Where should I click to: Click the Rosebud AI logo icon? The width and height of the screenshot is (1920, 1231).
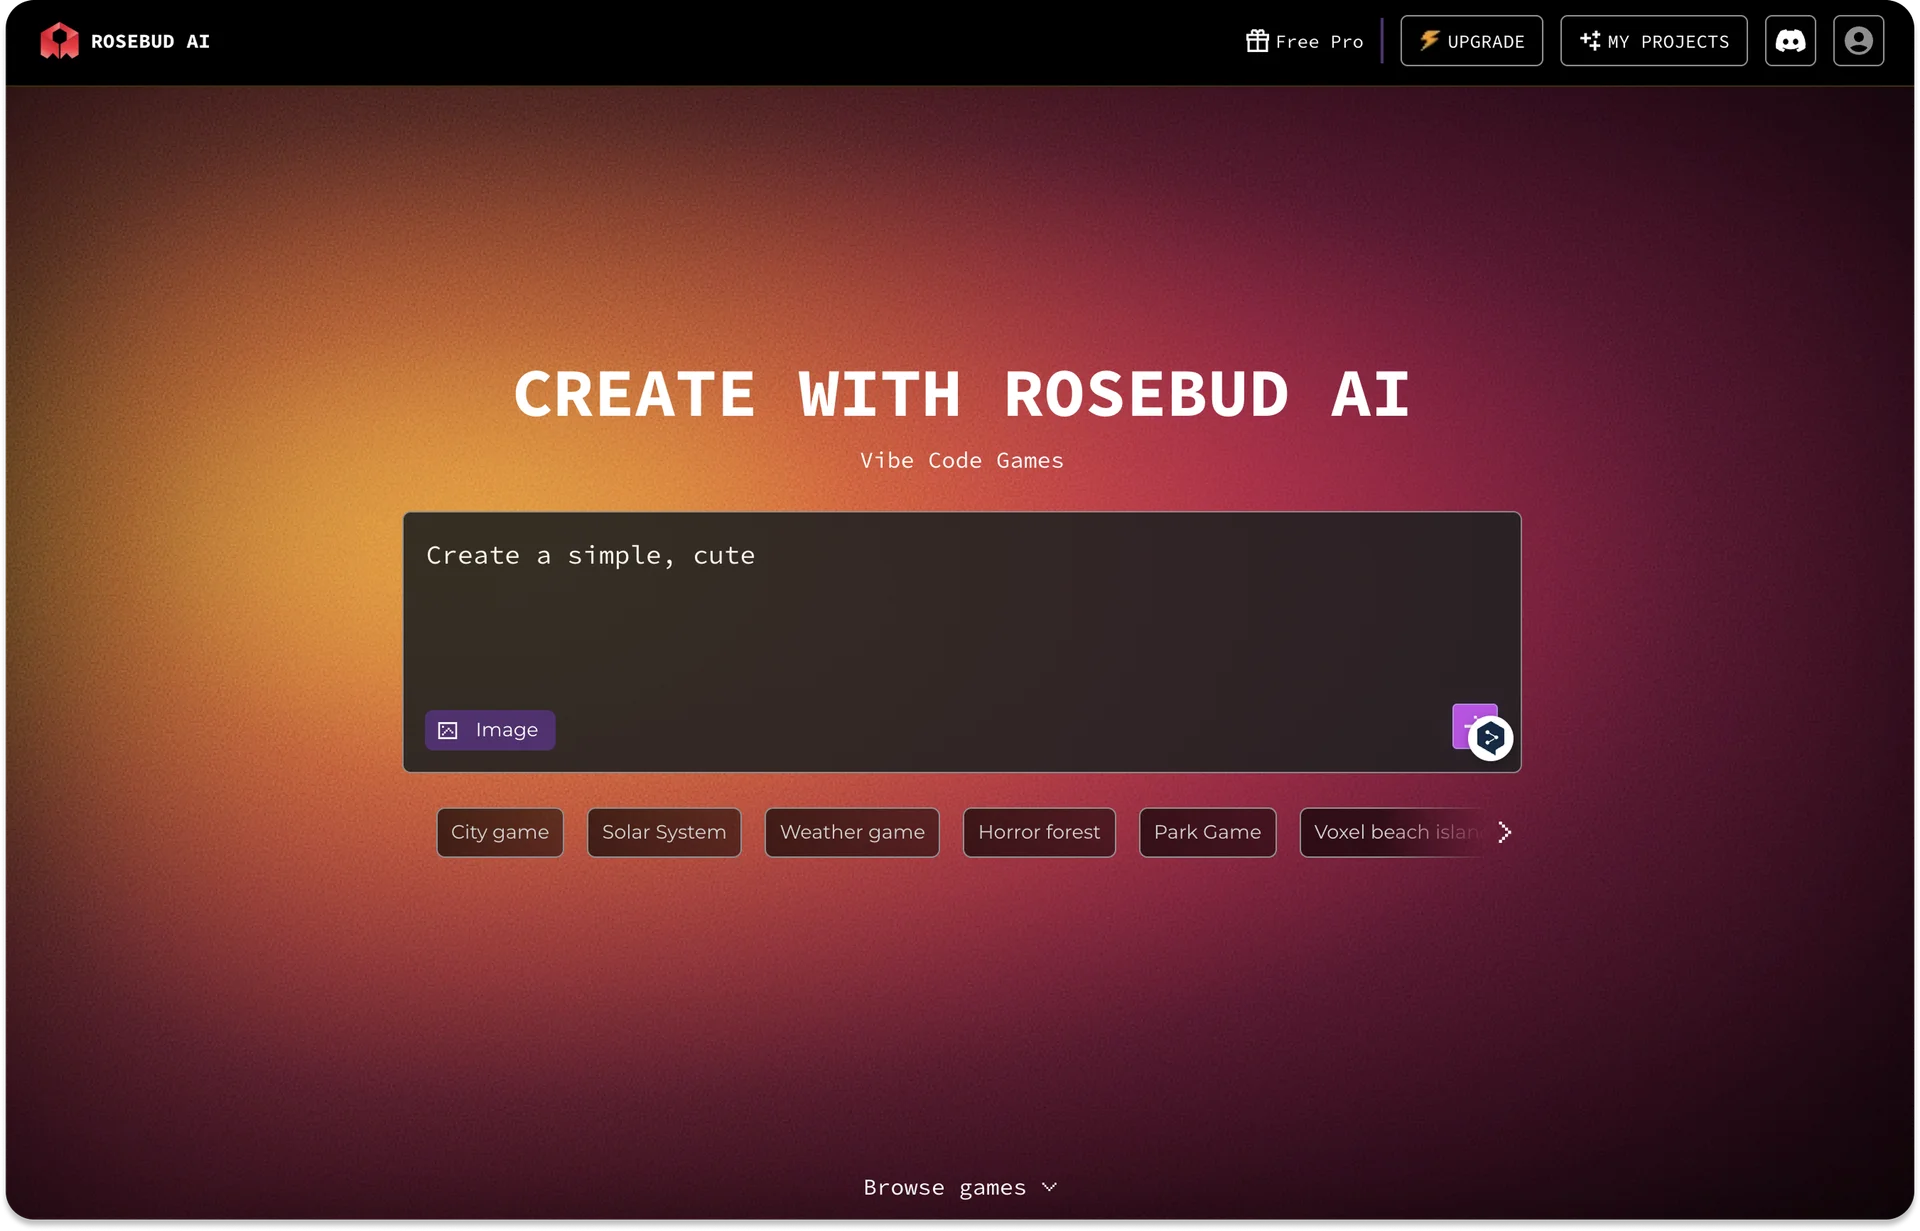tap(60, 40)
